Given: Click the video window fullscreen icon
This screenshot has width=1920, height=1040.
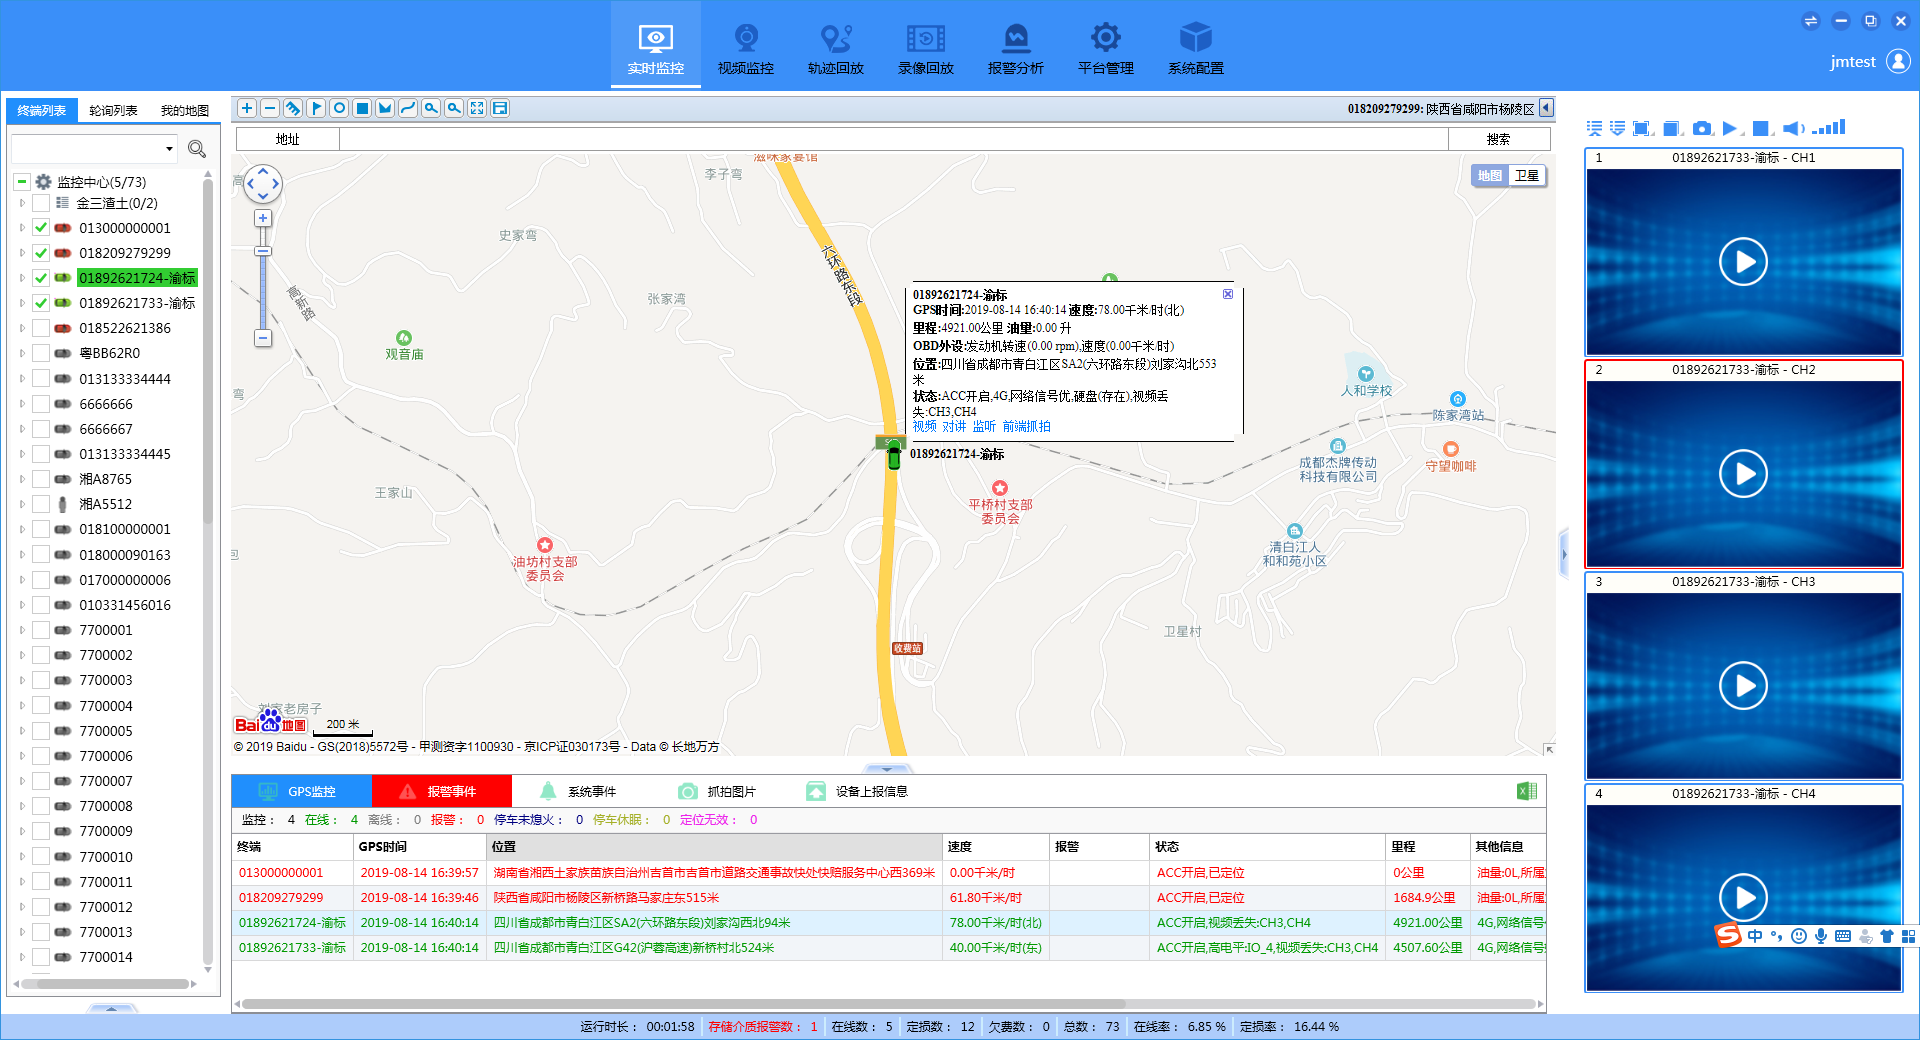Looking at the screenshot, I should pyautogui.click(x=1641, y=128).
